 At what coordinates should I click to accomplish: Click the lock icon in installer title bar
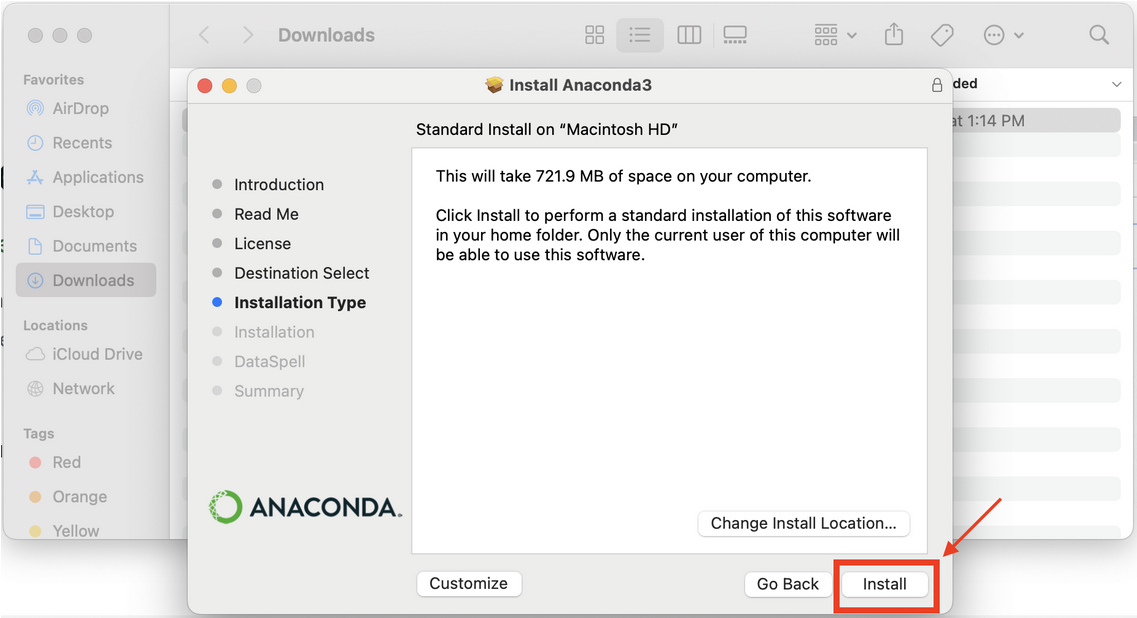(x=937, y=85)
